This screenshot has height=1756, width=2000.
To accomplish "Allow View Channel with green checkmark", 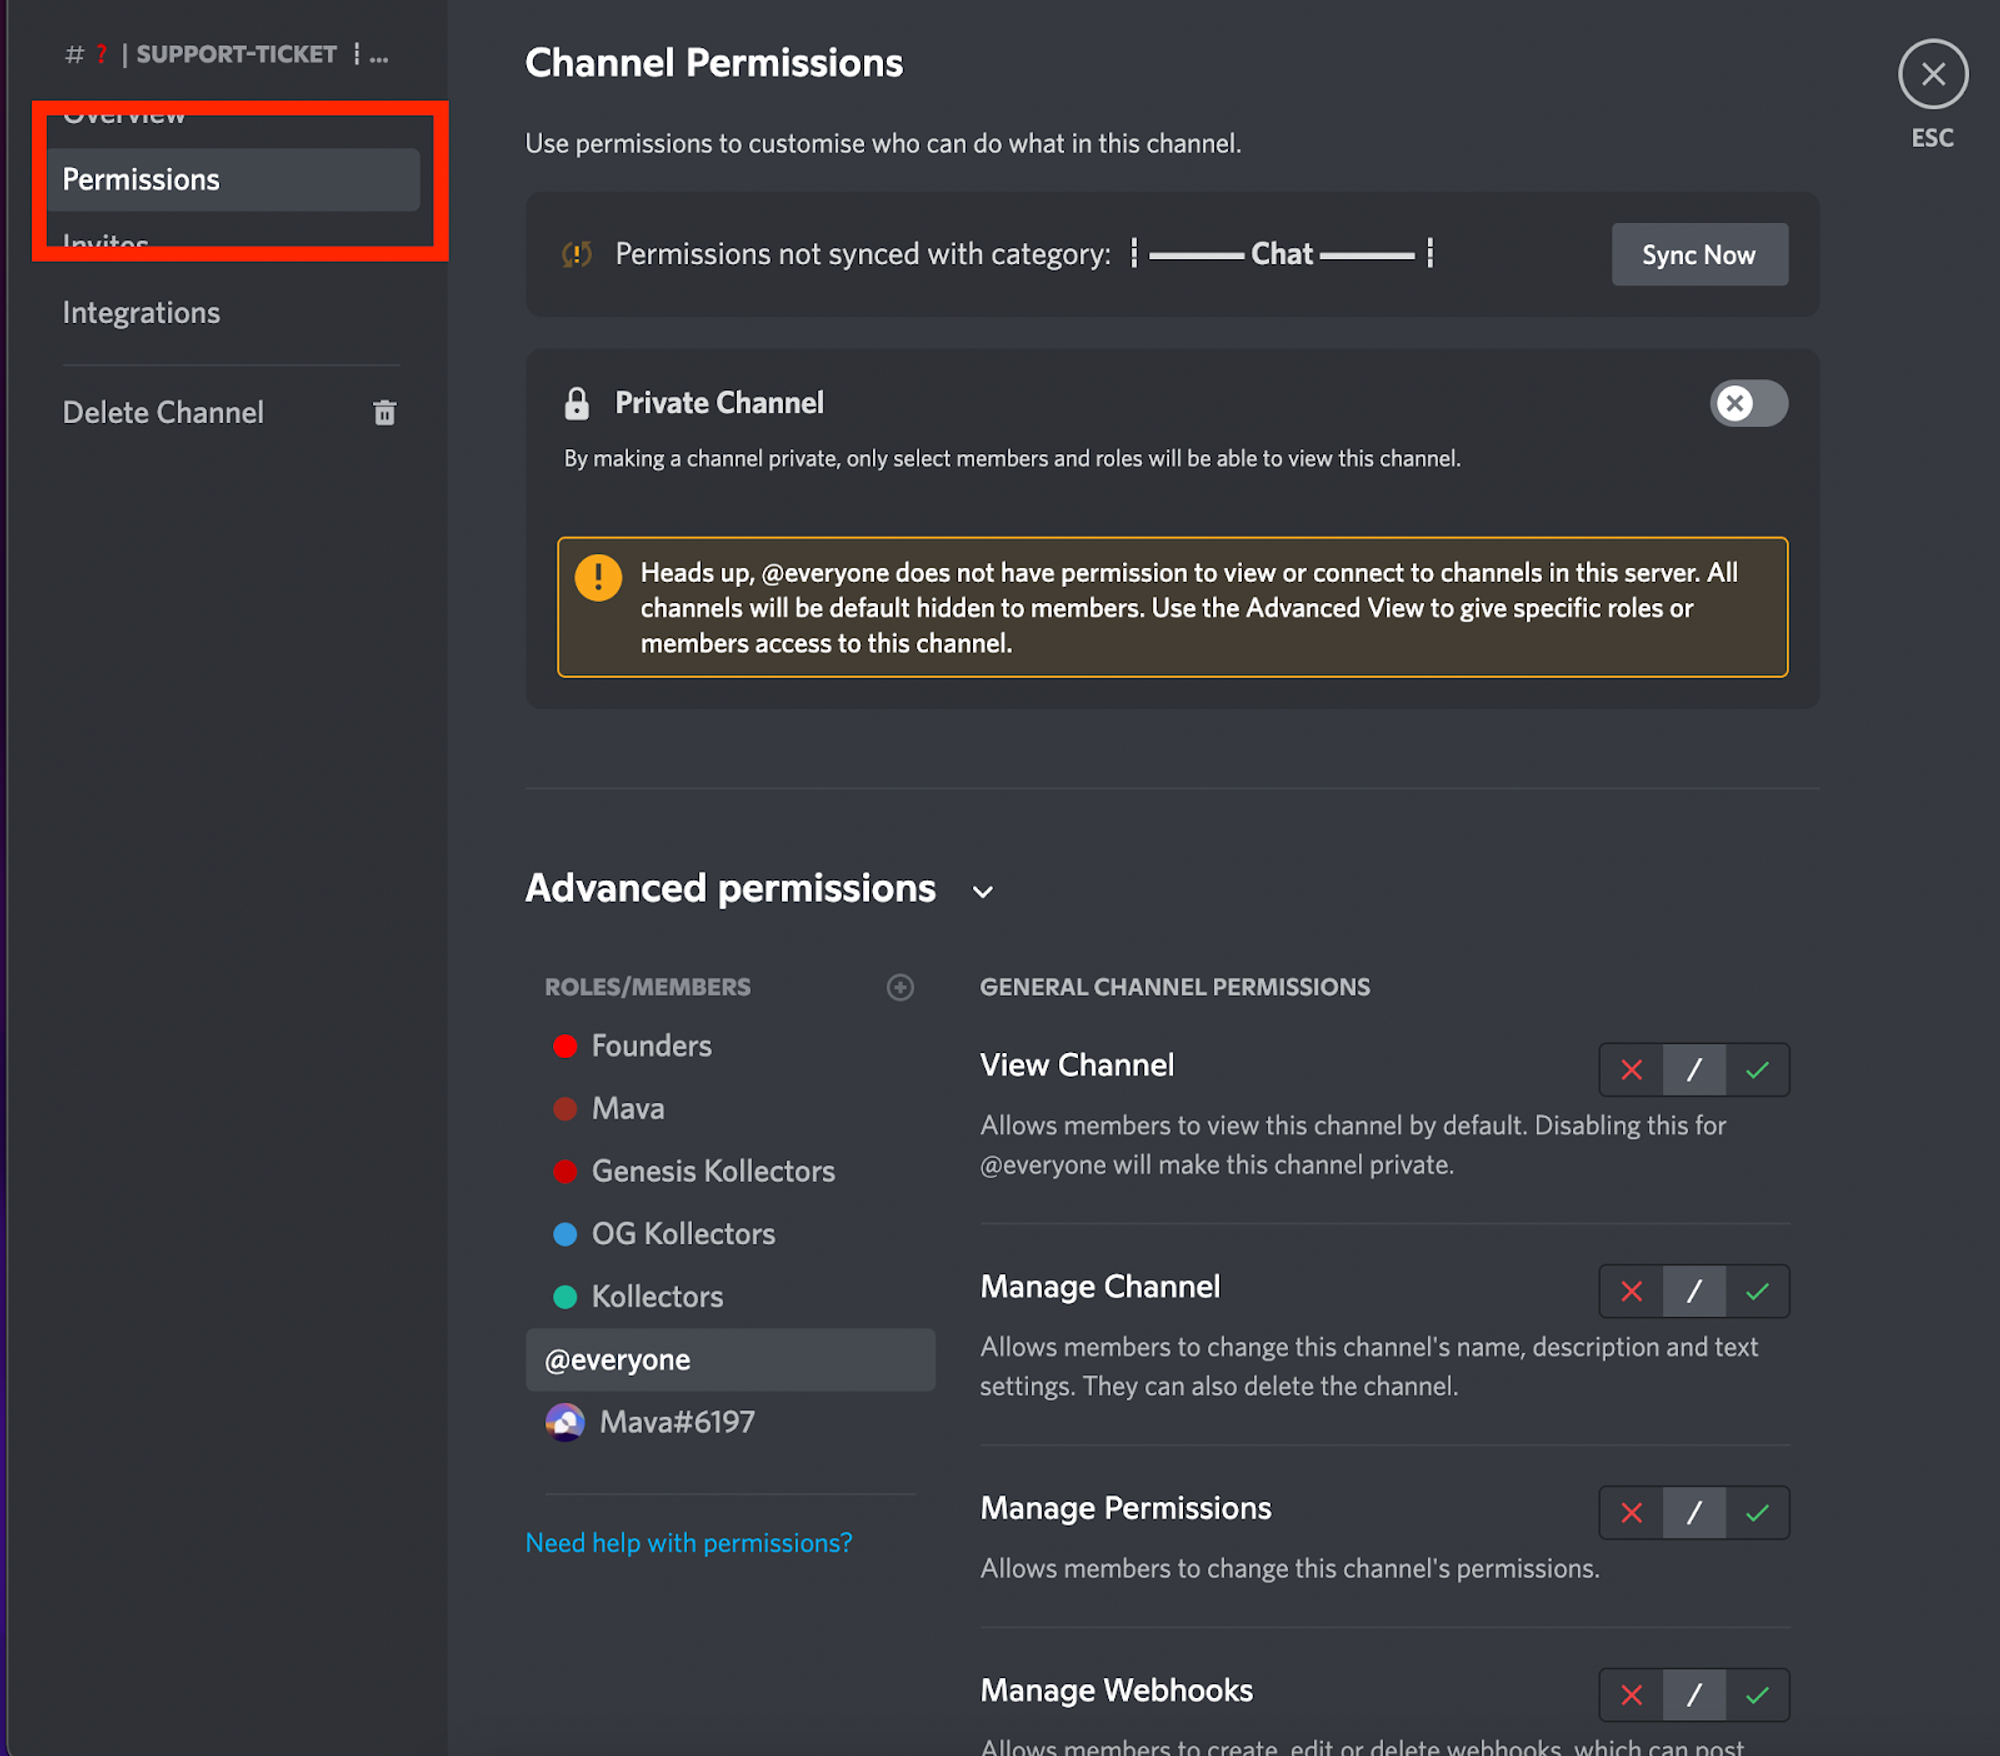I will pyautogui.click(x=1757, y=1070).
